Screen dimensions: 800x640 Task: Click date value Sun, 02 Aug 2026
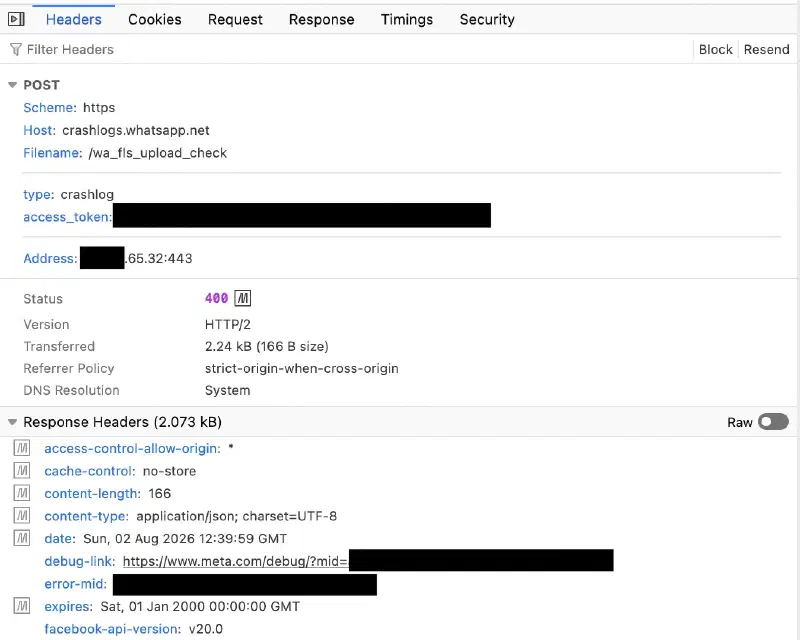185,538
